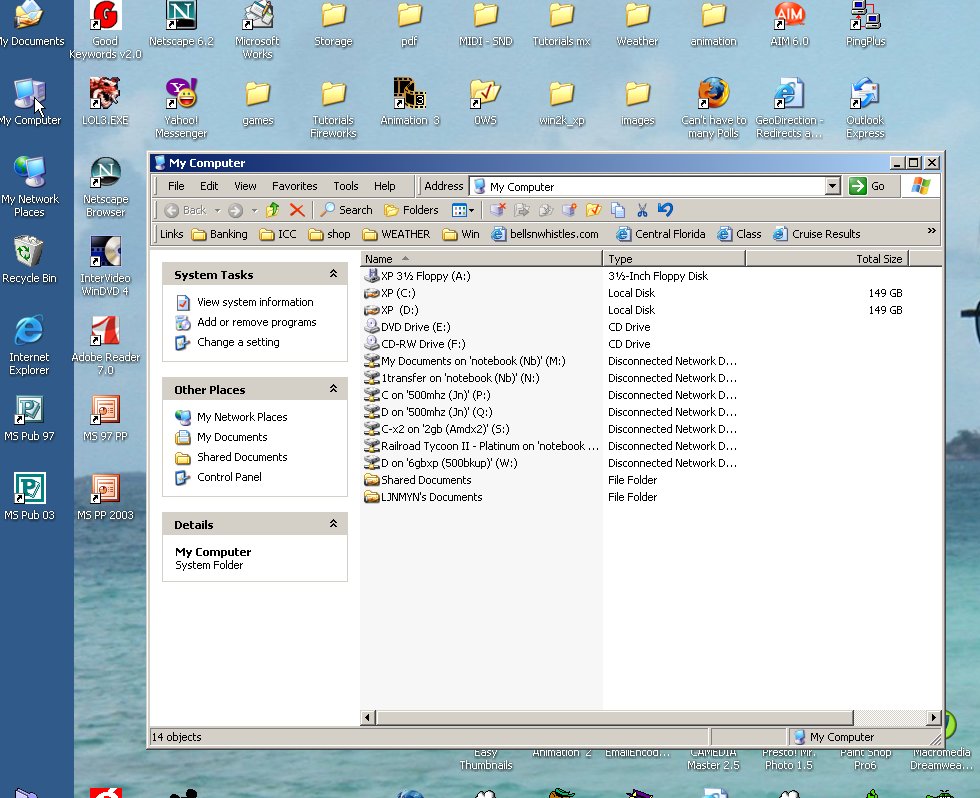Viewport: 980px width, 798px height.
Task: Collapse the Other Places panel
Action: coord(333,389)
